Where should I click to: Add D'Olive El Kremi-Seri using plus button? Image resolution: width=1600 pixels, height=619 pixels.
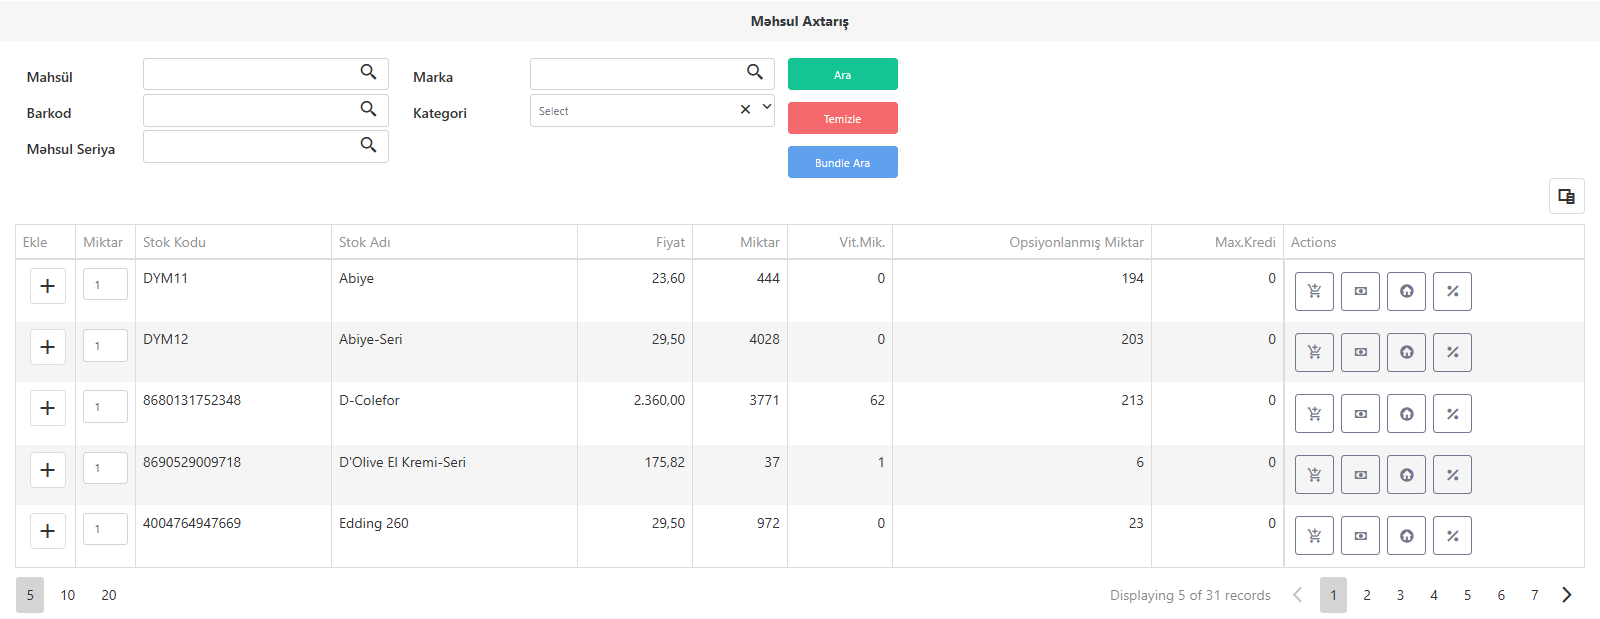47,470
